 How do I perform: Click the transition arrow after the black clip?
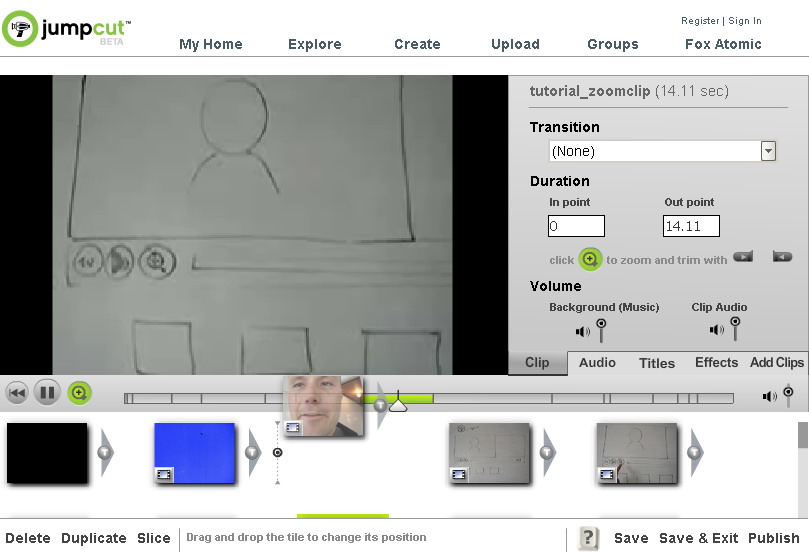pyautogui.click(x=104, y=453)
